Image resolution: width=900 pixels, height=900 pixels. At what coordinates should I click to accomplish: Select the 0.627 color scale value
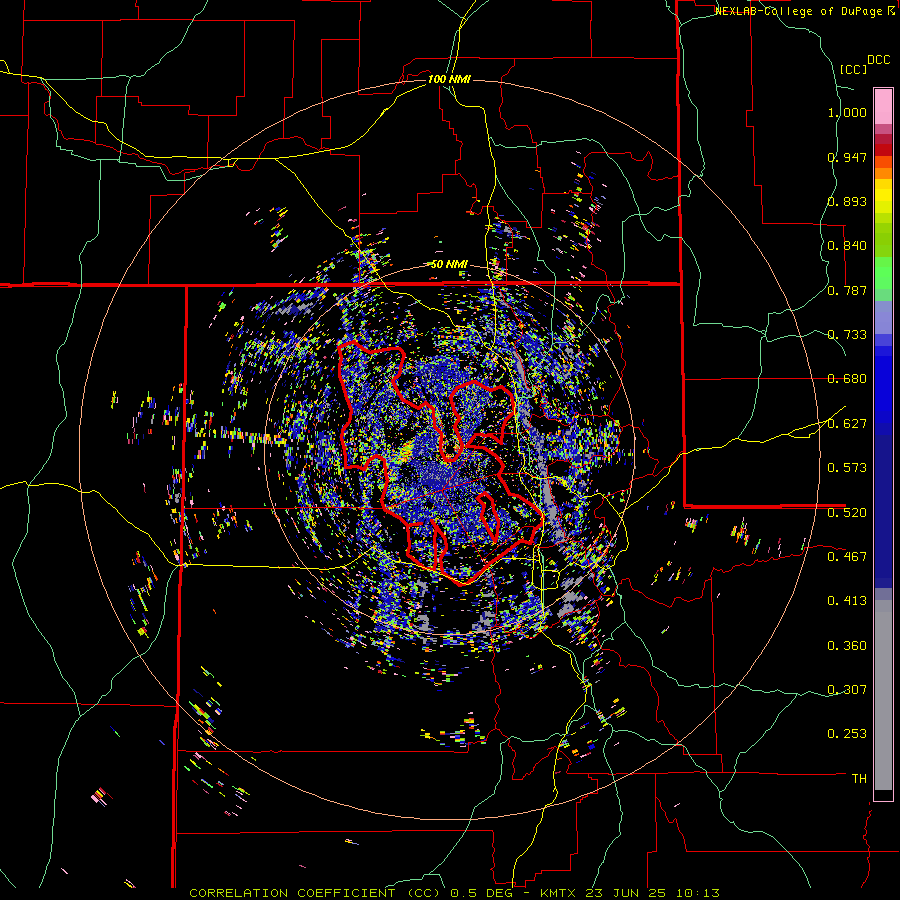(847, 424)
